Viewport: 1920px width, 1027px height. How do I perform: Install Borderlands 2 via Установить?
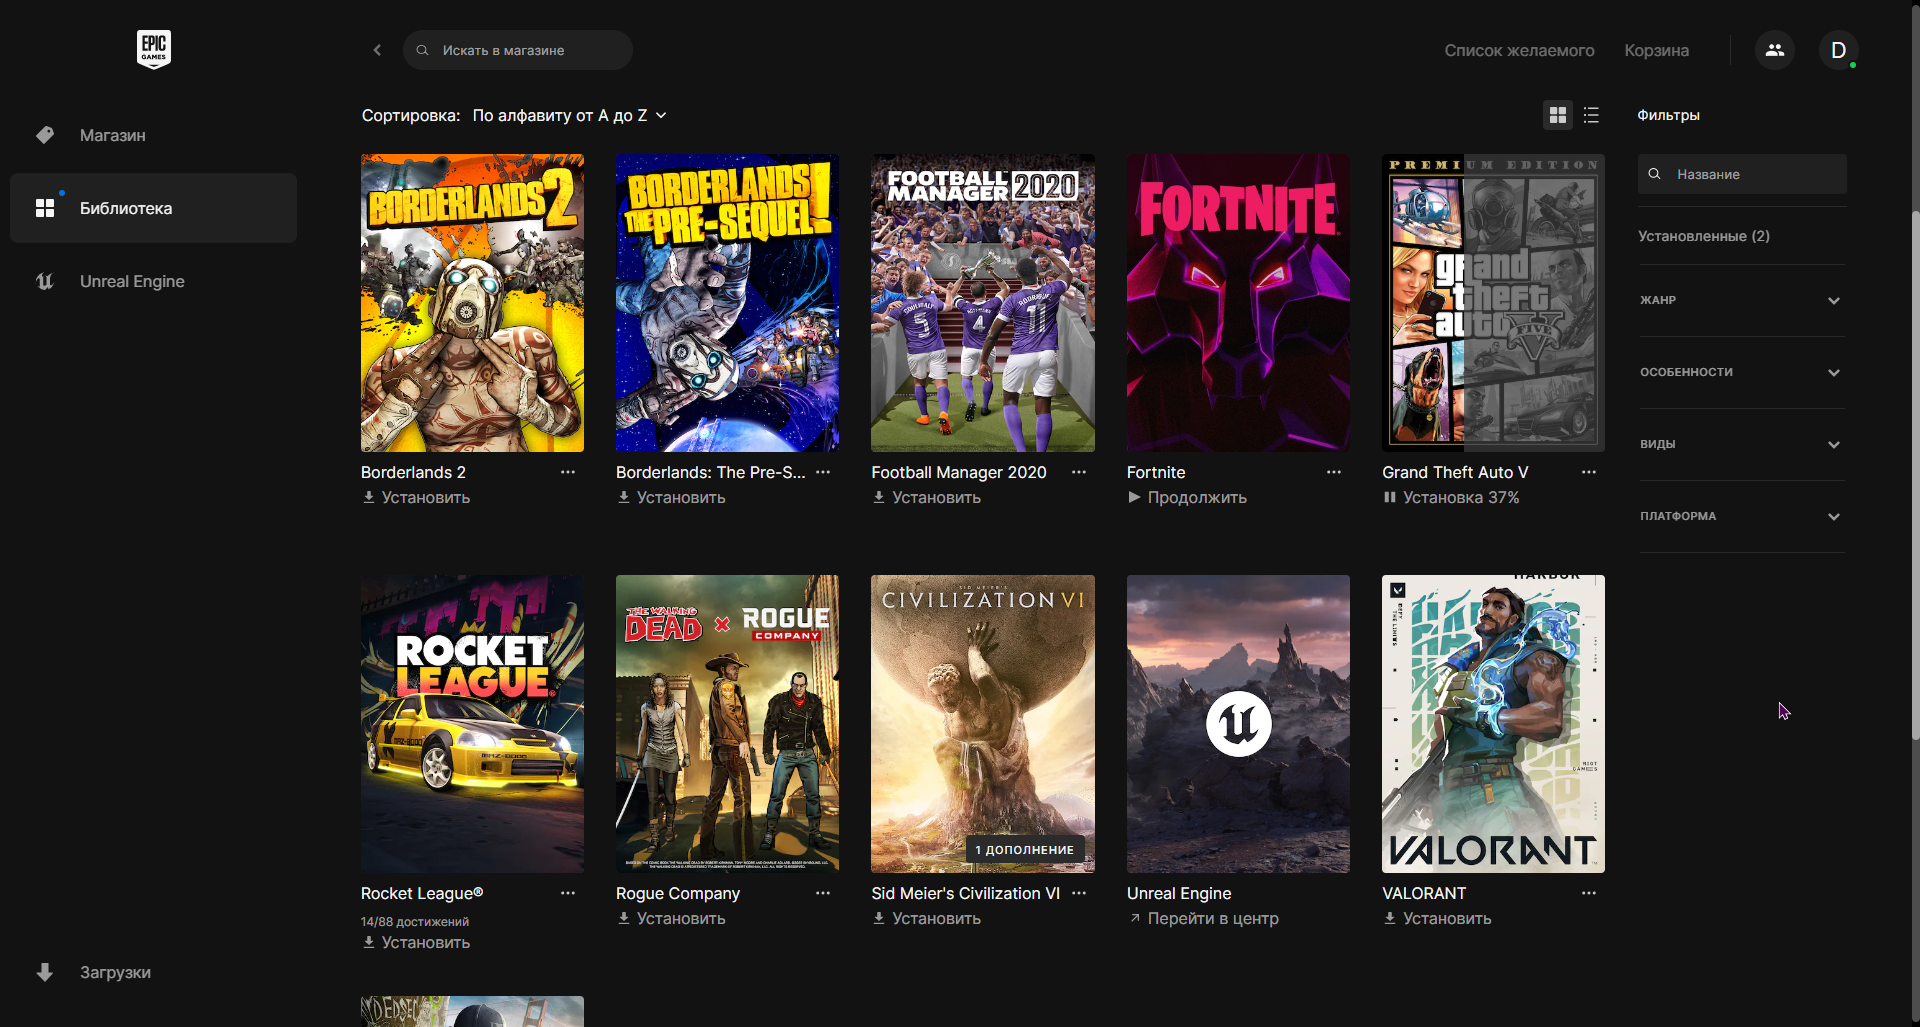pos(416,497)
